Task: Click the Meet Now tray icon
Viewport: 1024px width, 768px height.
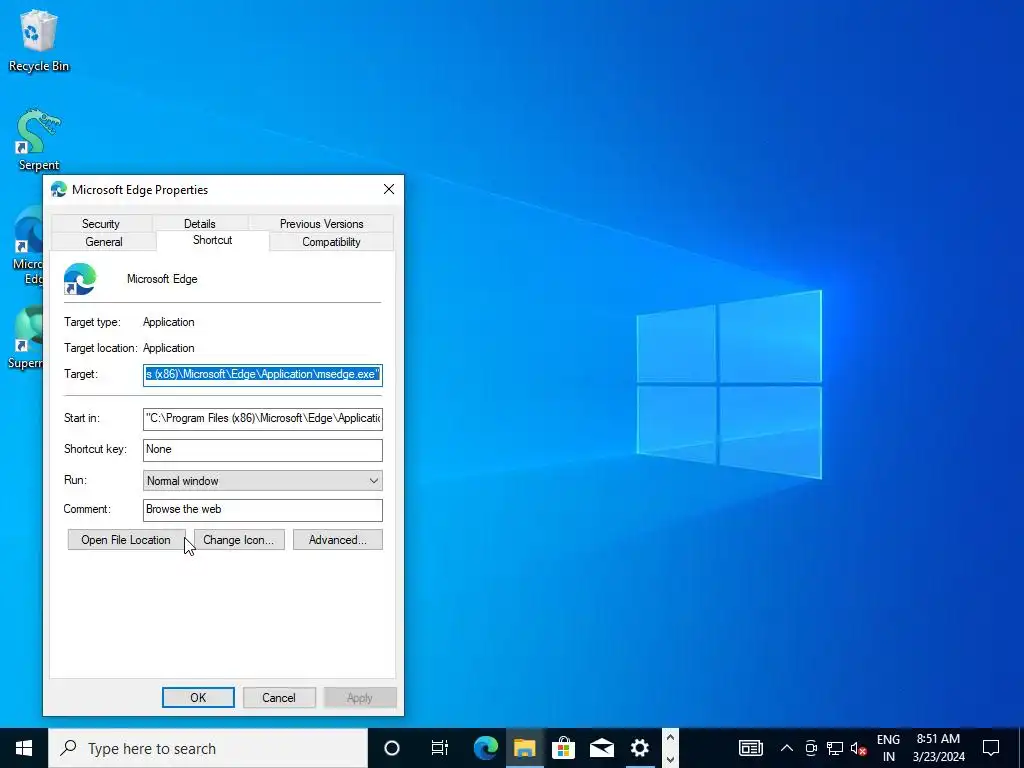Action: (811, 748)
